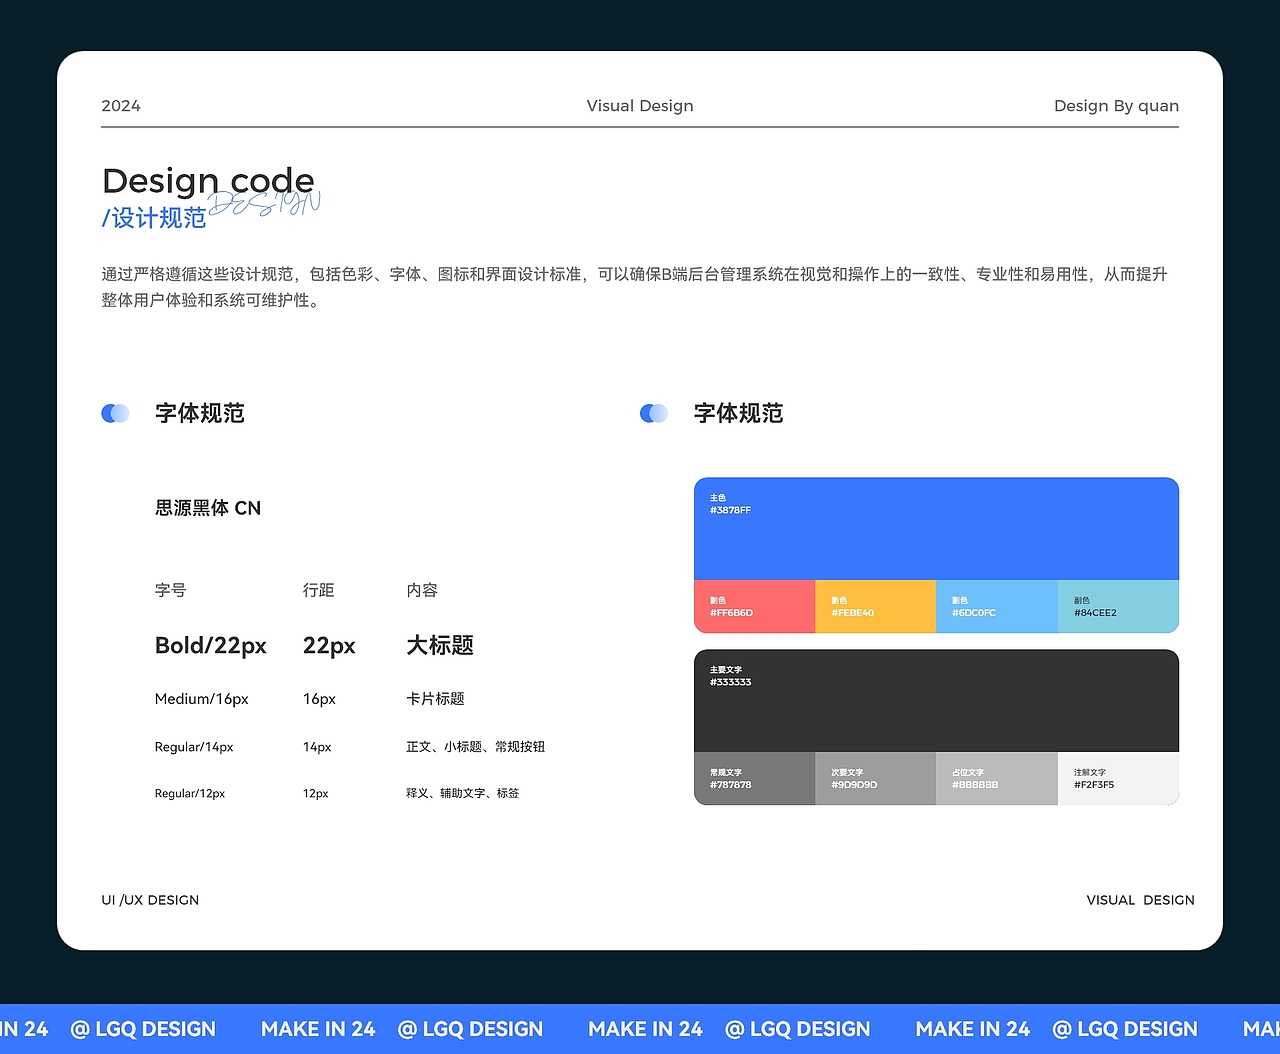Click the '释义、辅助文字、标签' cell

462,793
